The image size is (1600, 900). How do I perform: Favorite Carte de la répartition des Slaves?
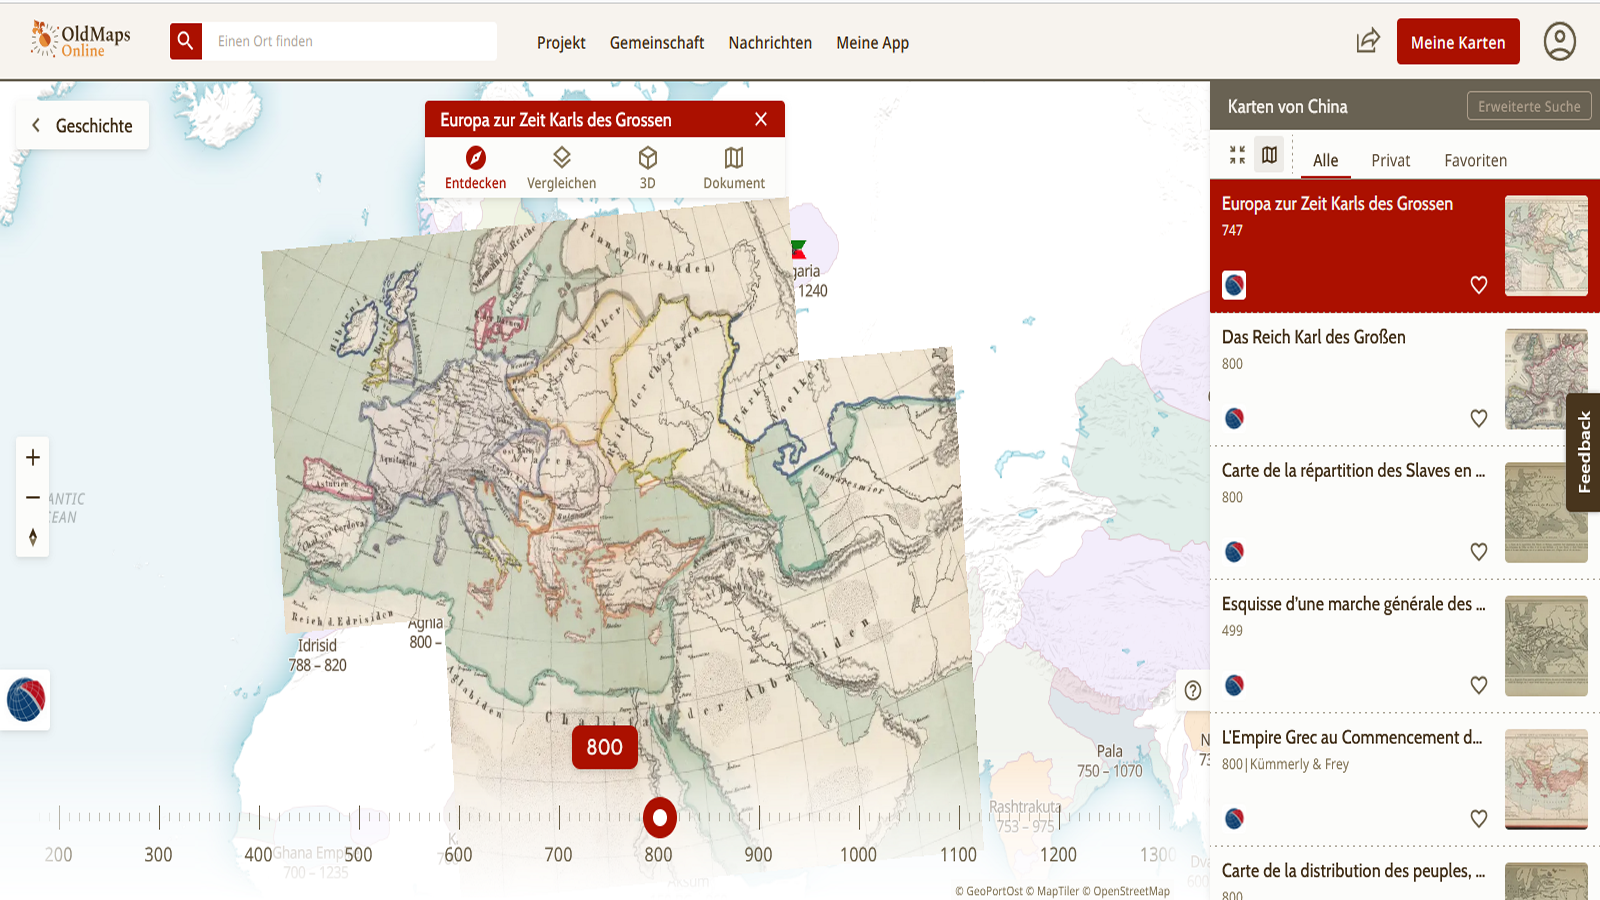(1479, 551)
